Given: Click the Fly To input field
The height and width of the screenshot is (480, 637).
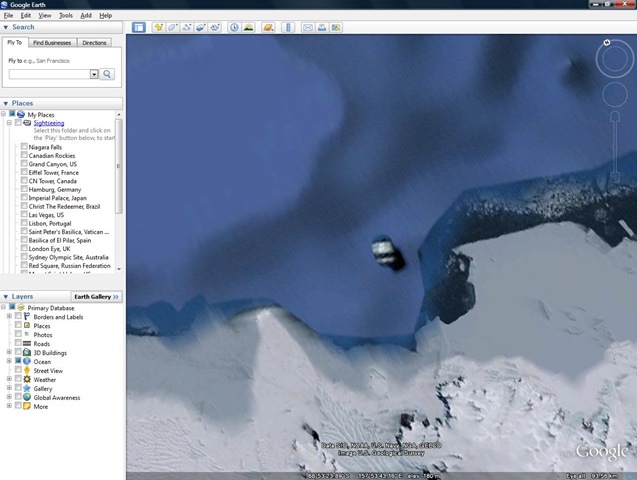Looking at the screenshot, I should click(x=49, y=74).
